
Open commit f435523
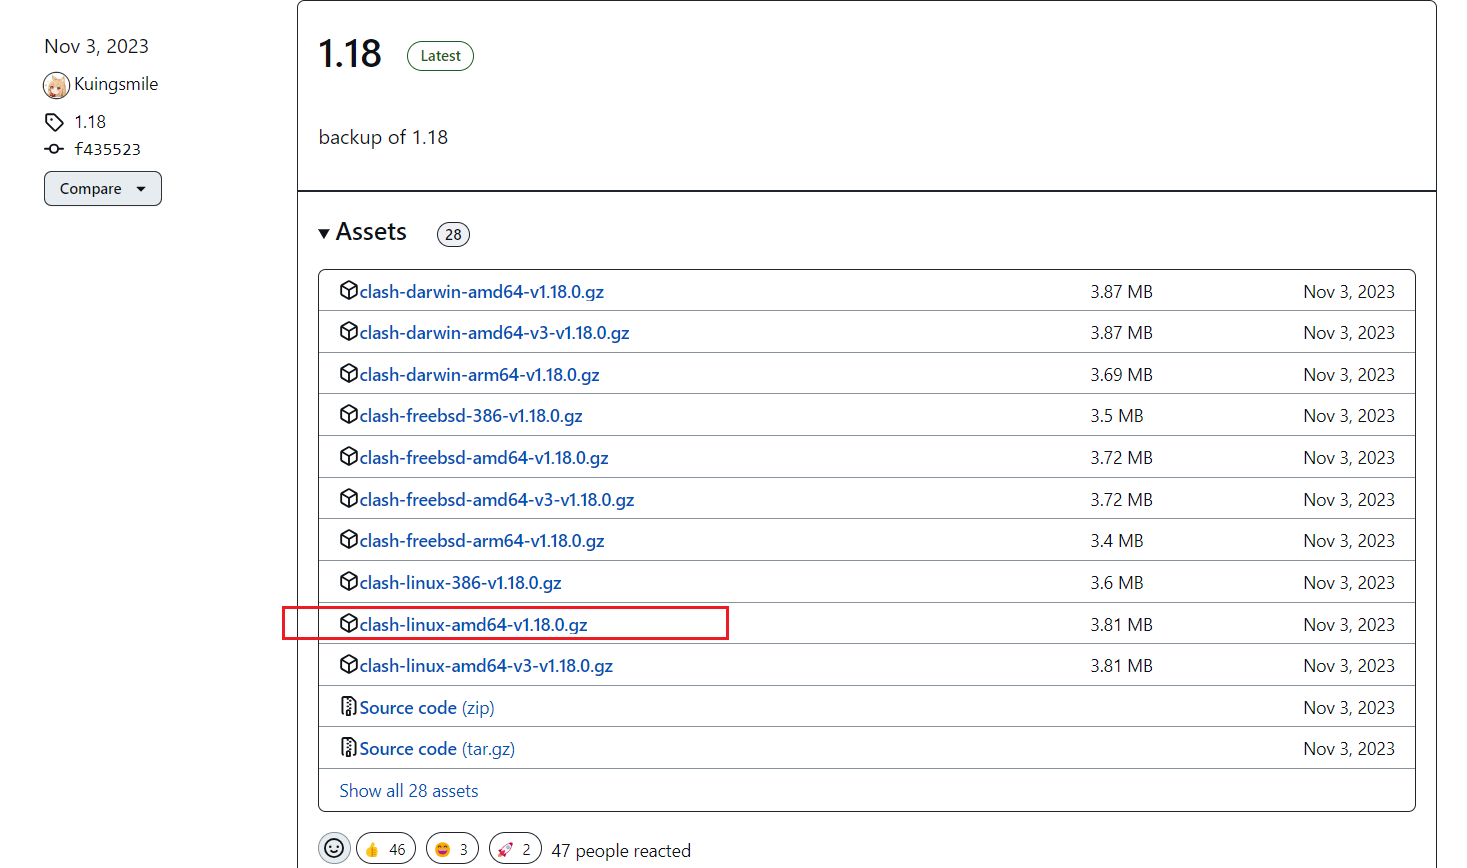[x=108, y=149]
